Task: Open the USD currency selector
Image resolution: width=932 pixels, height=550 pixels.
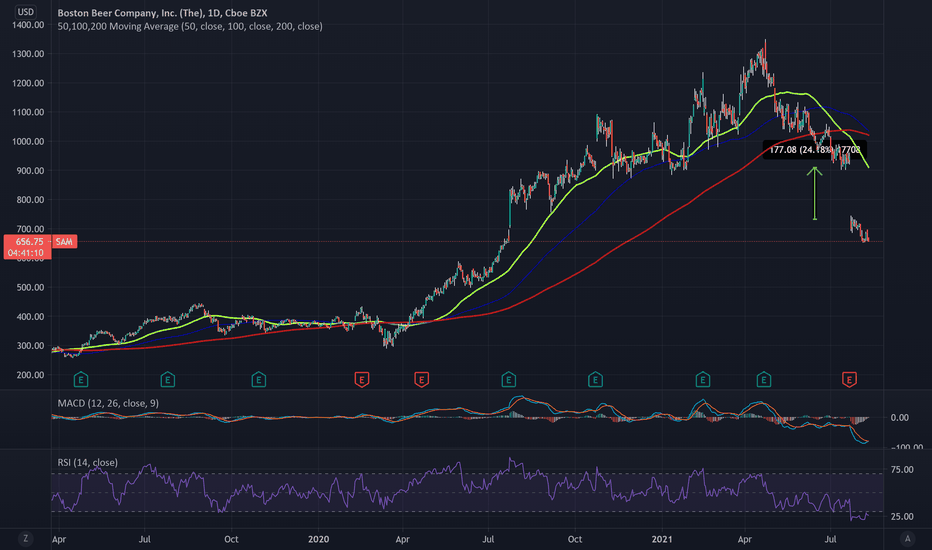Action: [x=26, y=11]
